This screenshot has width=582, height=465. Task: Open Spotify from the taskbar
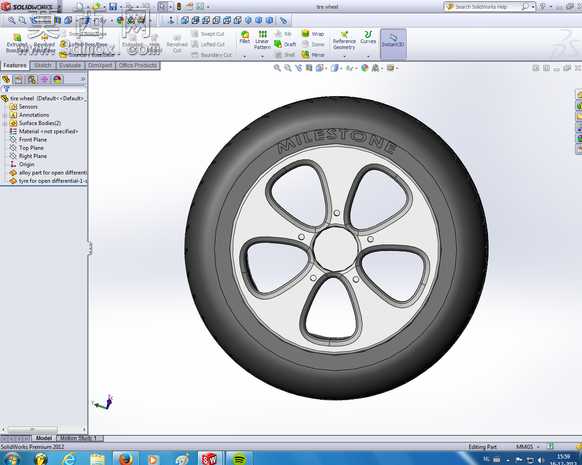point(239,459)
